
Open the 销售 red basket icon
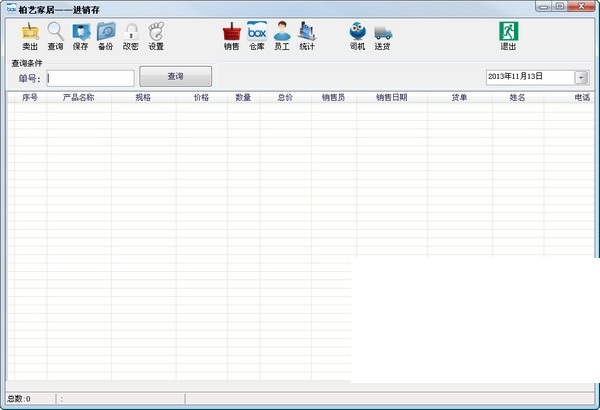pyautogui.click(x=232, y=36)
